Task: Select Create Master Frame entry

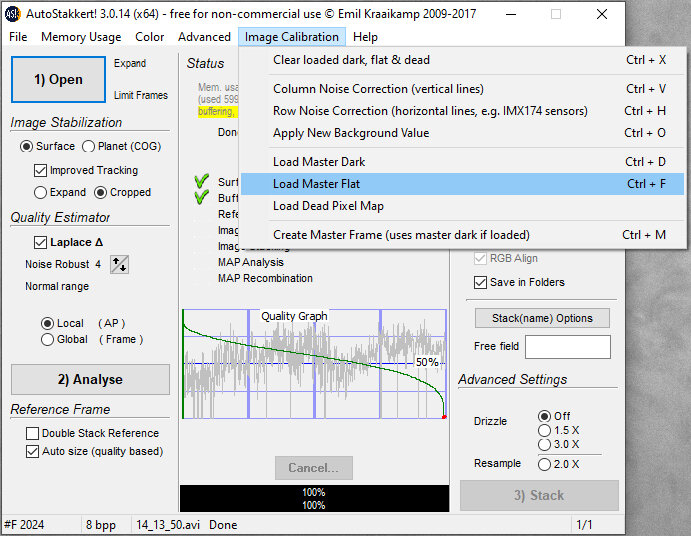Action: pos(463,235)
